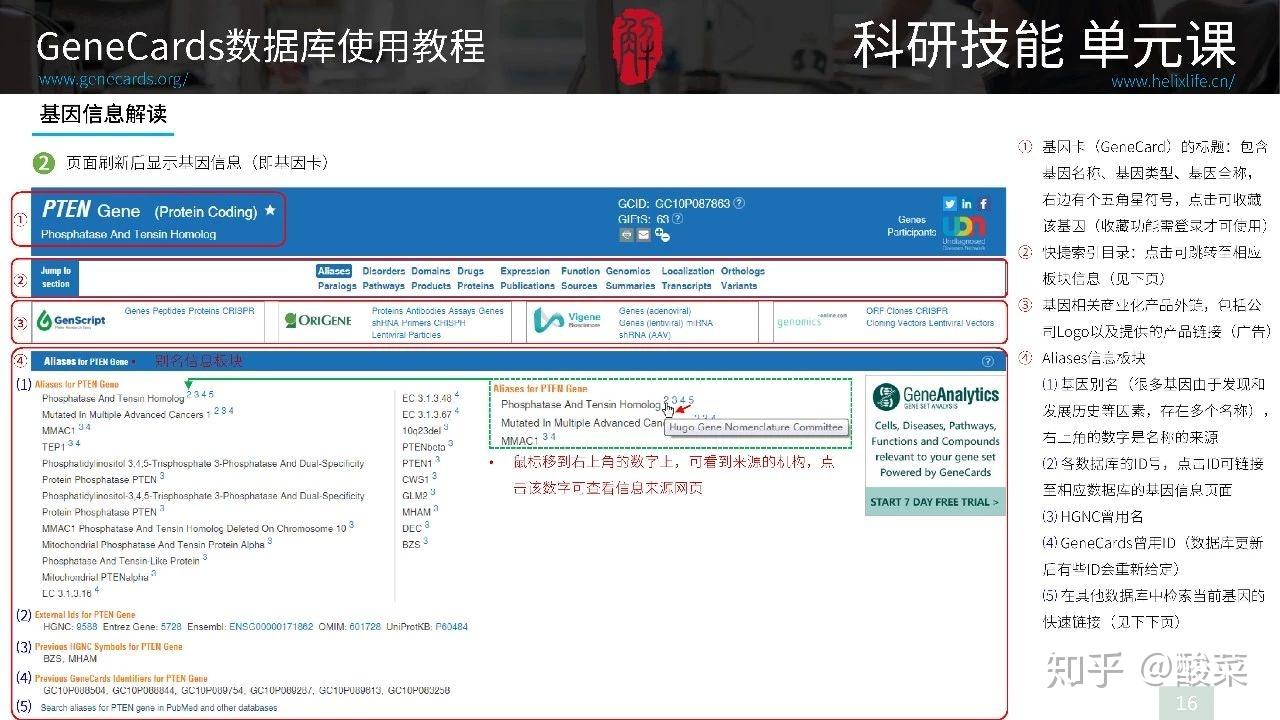
Task: Open the UDN Undiagnosed Diseases Network logo
Action: (x=965, y=228)
